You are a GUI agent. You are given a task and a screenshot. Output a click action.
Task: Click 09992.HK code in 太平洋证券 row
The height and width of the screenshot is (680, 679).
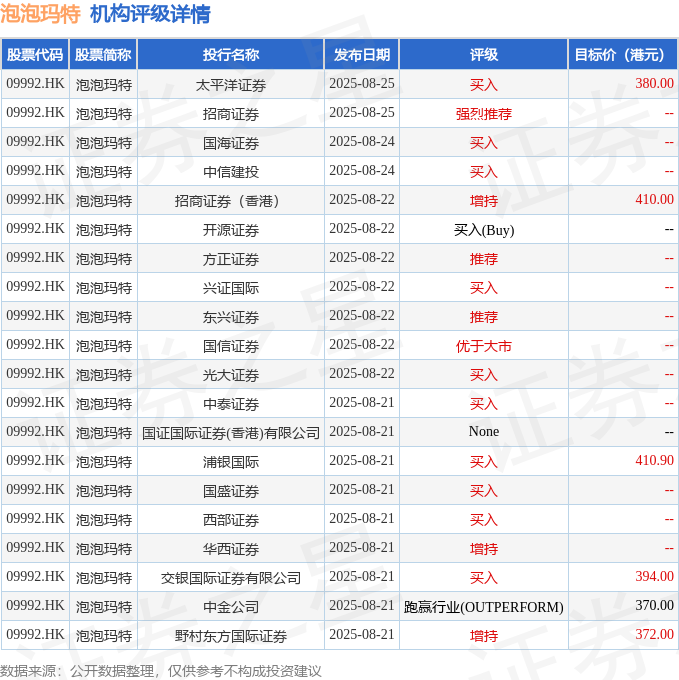(x=35, y=83)
